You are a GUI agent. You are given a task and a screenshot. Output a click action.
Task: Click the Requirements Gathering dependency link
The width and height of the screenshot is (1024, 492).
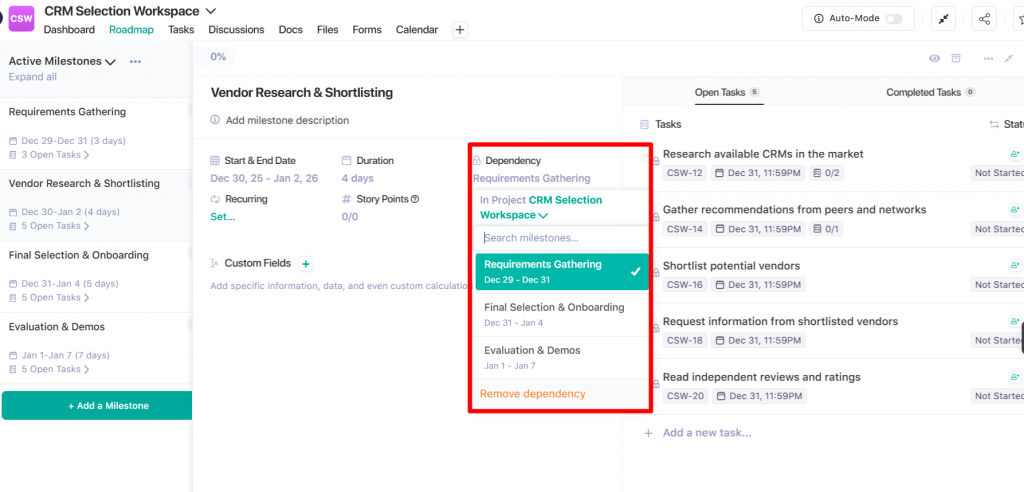point(532,178)
